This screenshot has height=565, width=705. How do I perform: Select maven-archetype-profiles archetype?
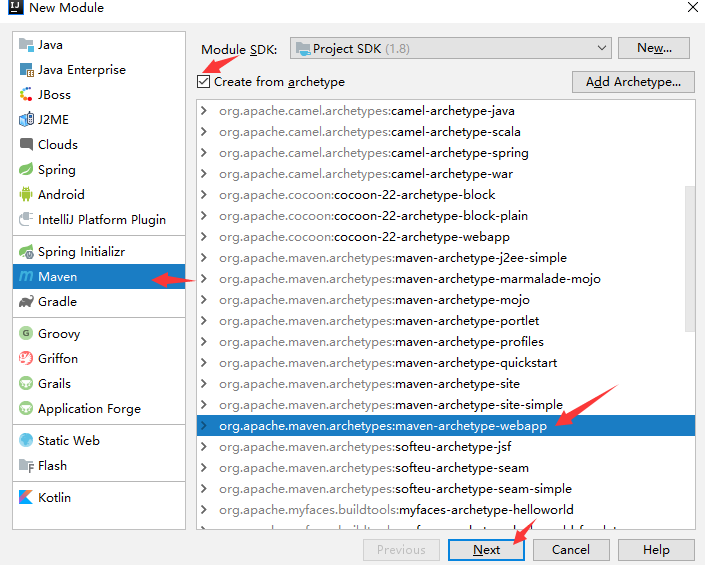(446, 342)
